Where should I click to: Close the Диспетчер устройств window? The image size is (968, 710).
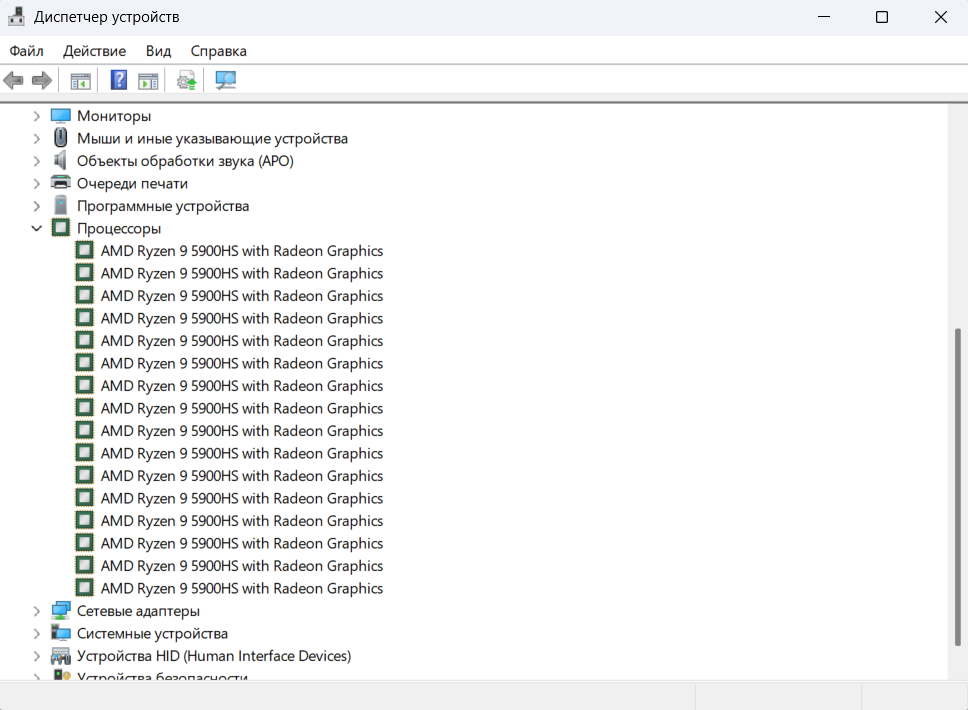(940, 17)
